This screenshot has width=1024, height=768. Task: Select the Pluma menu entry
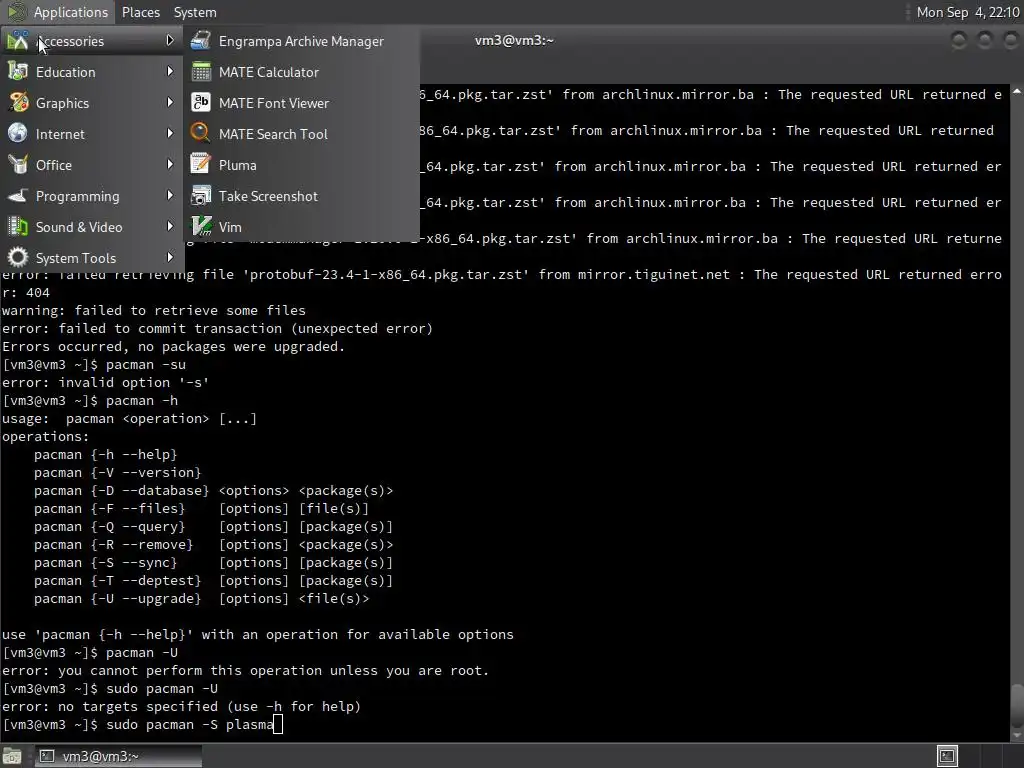pyautogui.click(x=301, y=165)
